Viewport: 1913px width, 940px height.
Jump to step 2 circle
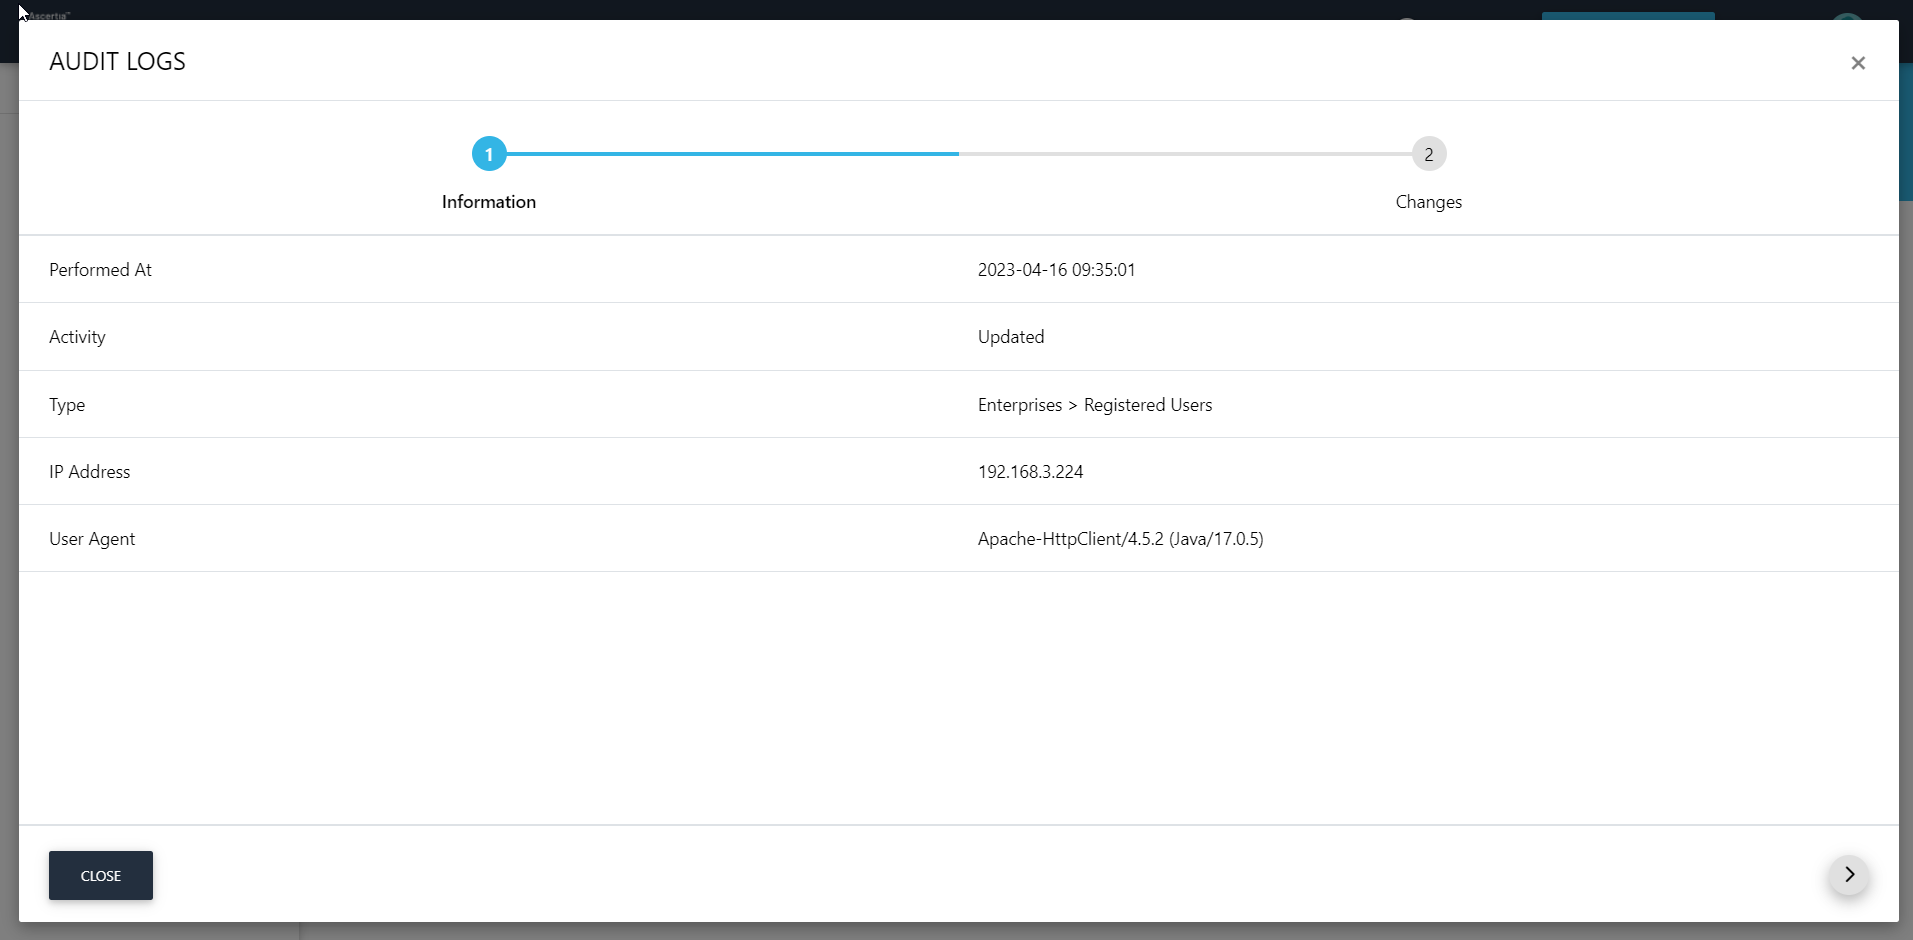[1428, 154]
